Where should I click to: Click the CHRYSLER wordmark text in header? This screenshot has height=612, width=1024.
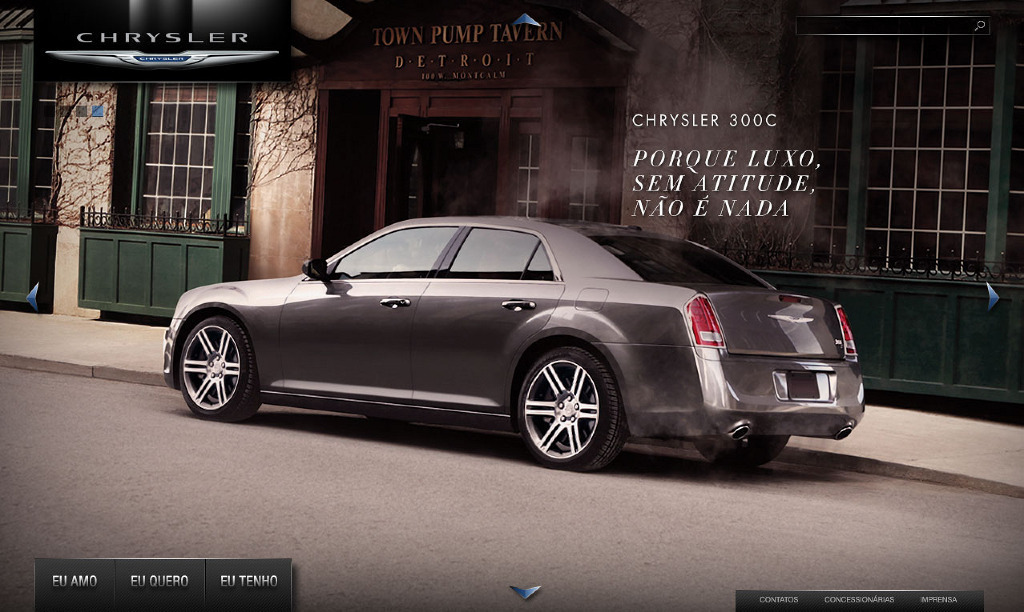click(x=162, y=37)
